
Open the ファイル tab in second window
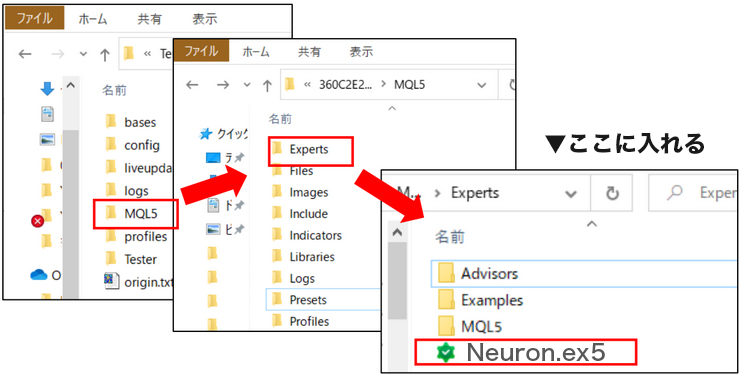pyautogui.click(x=202, y=51)
